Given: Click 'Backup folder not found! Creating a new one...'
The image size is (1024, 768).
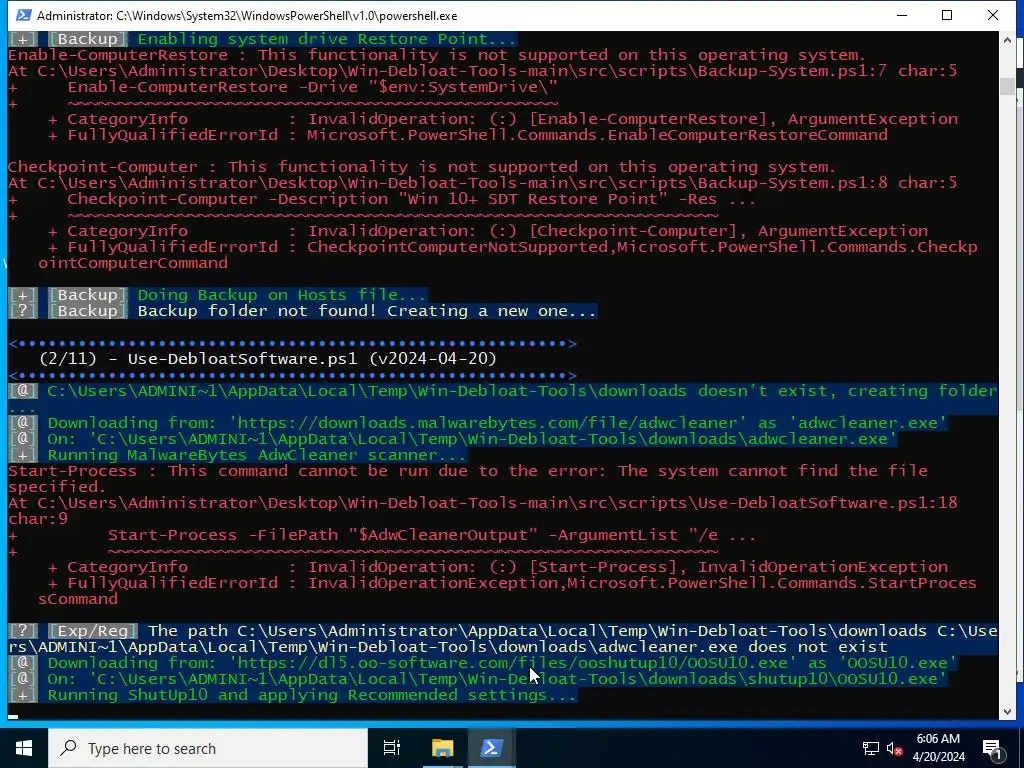Looking at the screenshot, I should [x=366, y=311].
